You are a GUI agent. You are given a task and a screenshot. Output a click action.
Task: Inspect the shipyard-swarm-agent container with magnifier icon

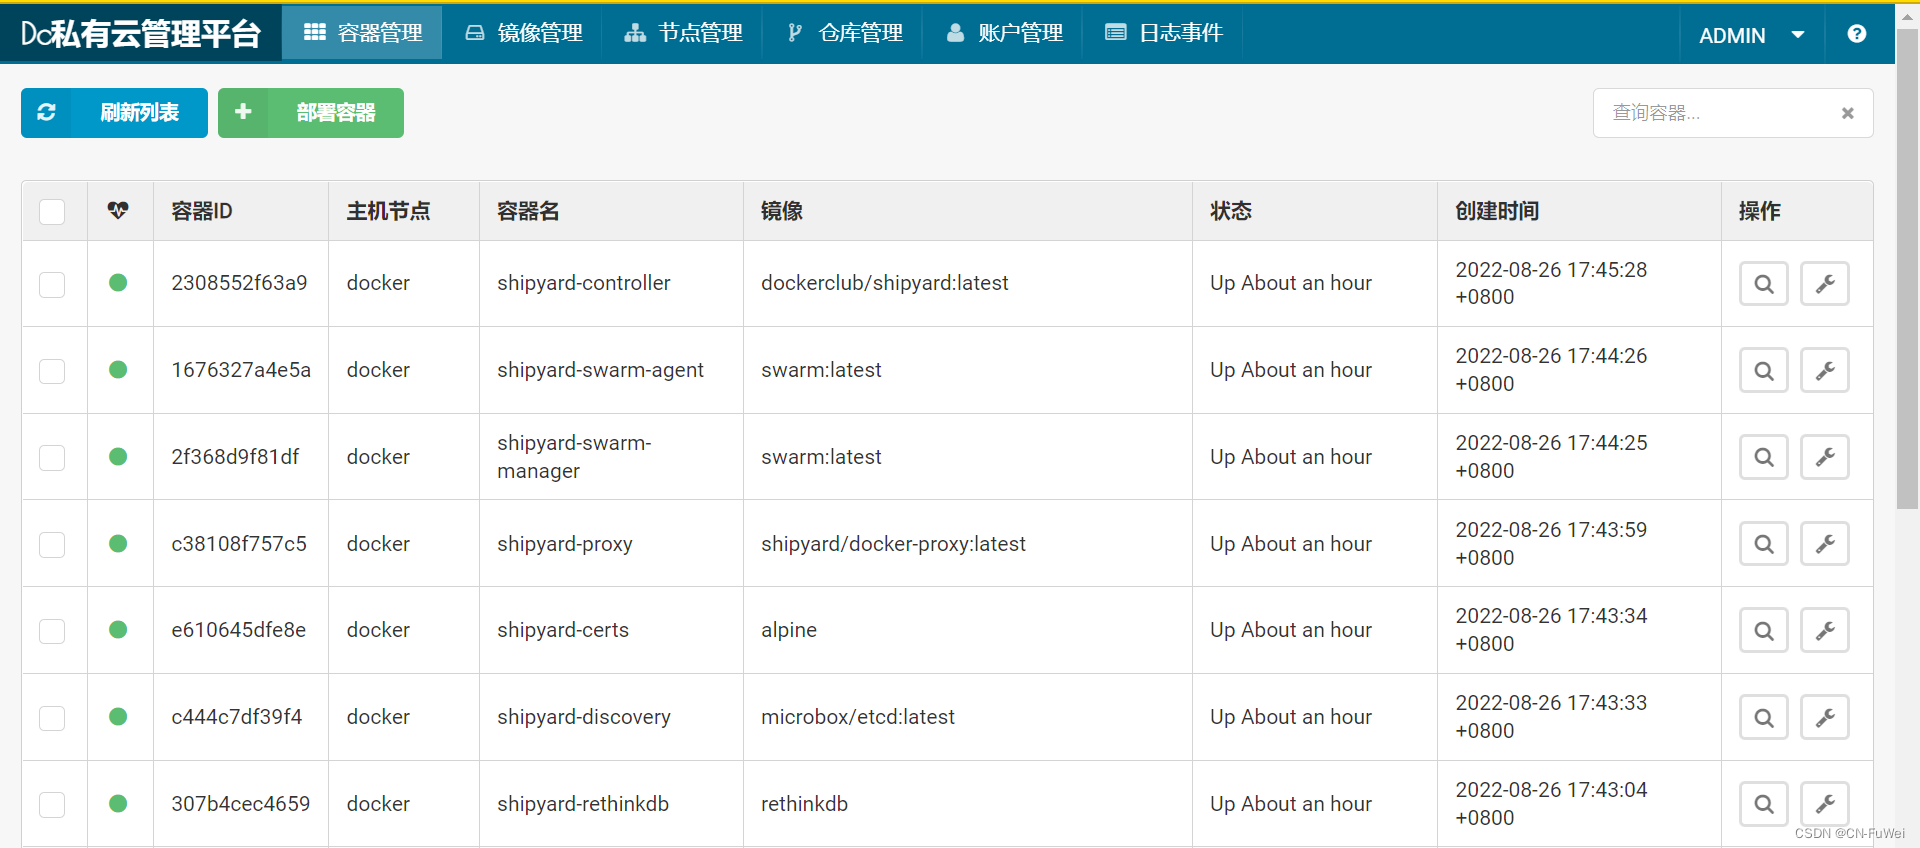pos(1764,371)
